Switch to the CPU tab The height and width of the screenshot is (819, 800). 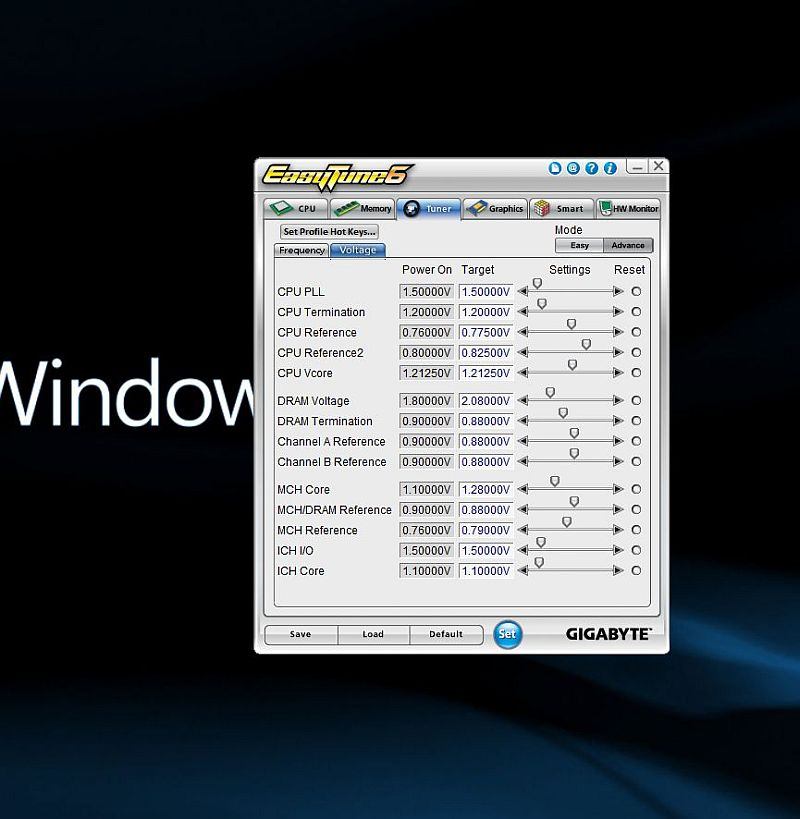296,208
